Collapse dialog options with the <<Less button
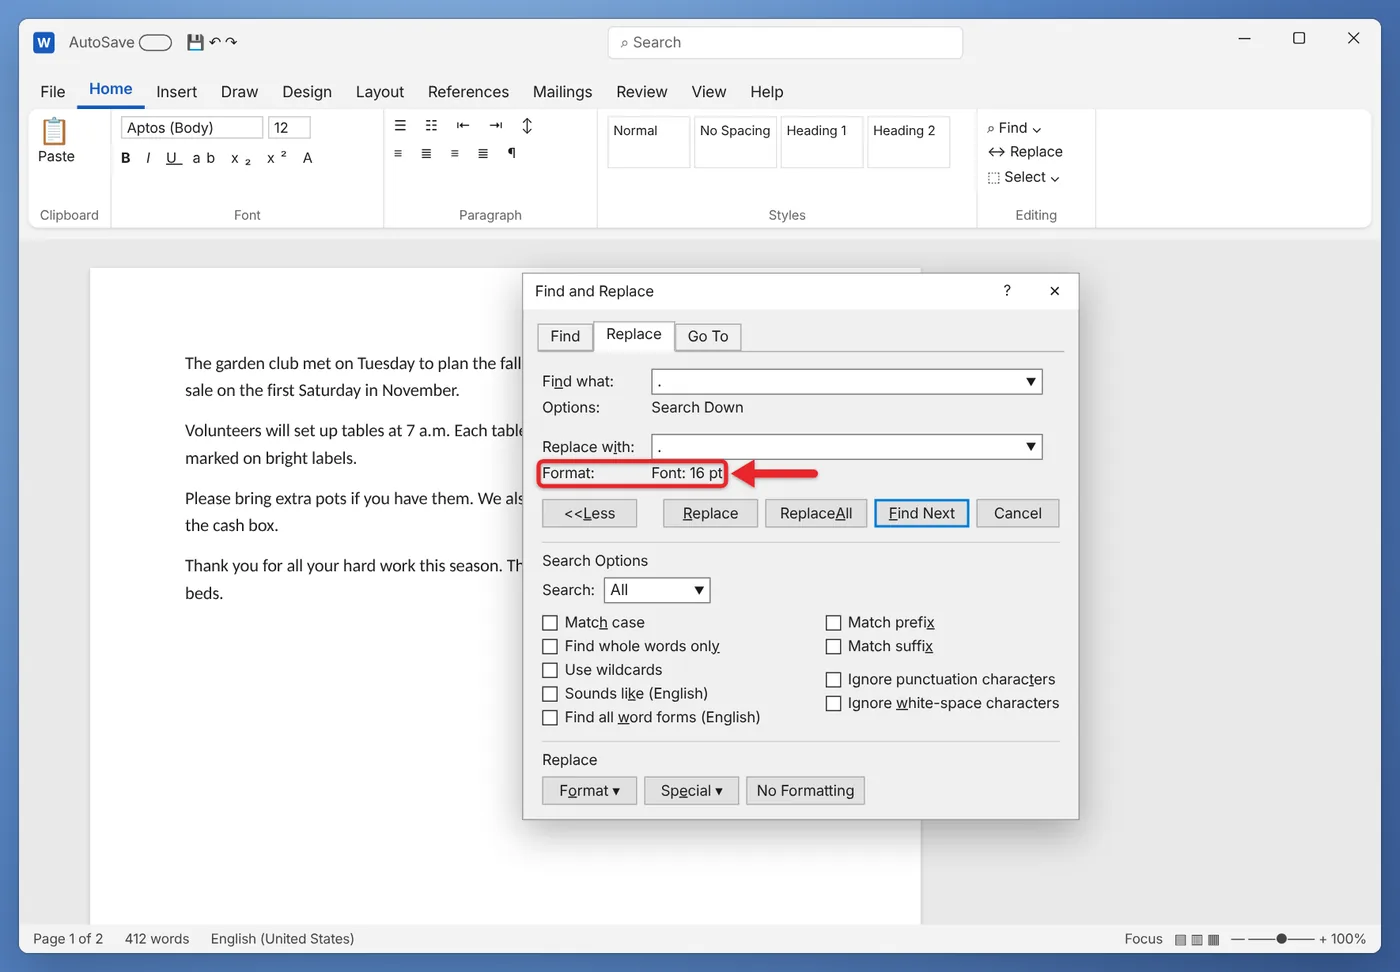This screenshot has height=972, width=1400. click(589, 514)
